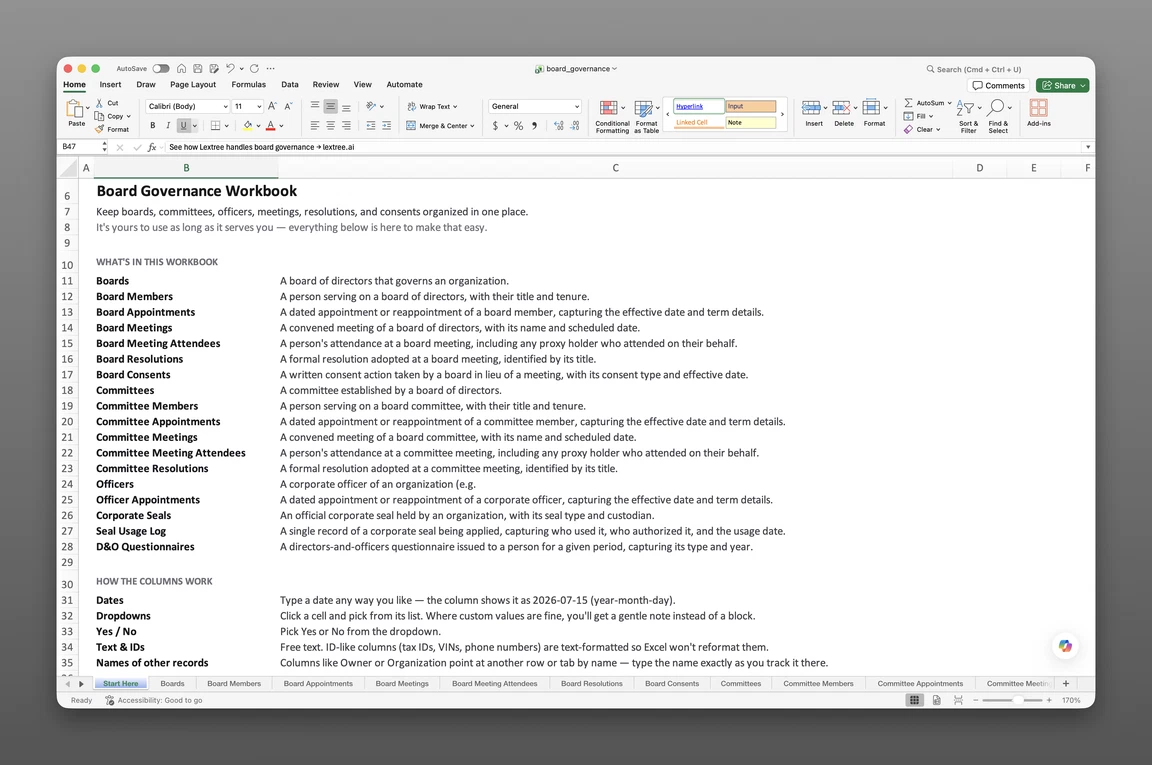1152x765 pixels.
Task: Click the Increase Indent icon
Action: (386, 126)
